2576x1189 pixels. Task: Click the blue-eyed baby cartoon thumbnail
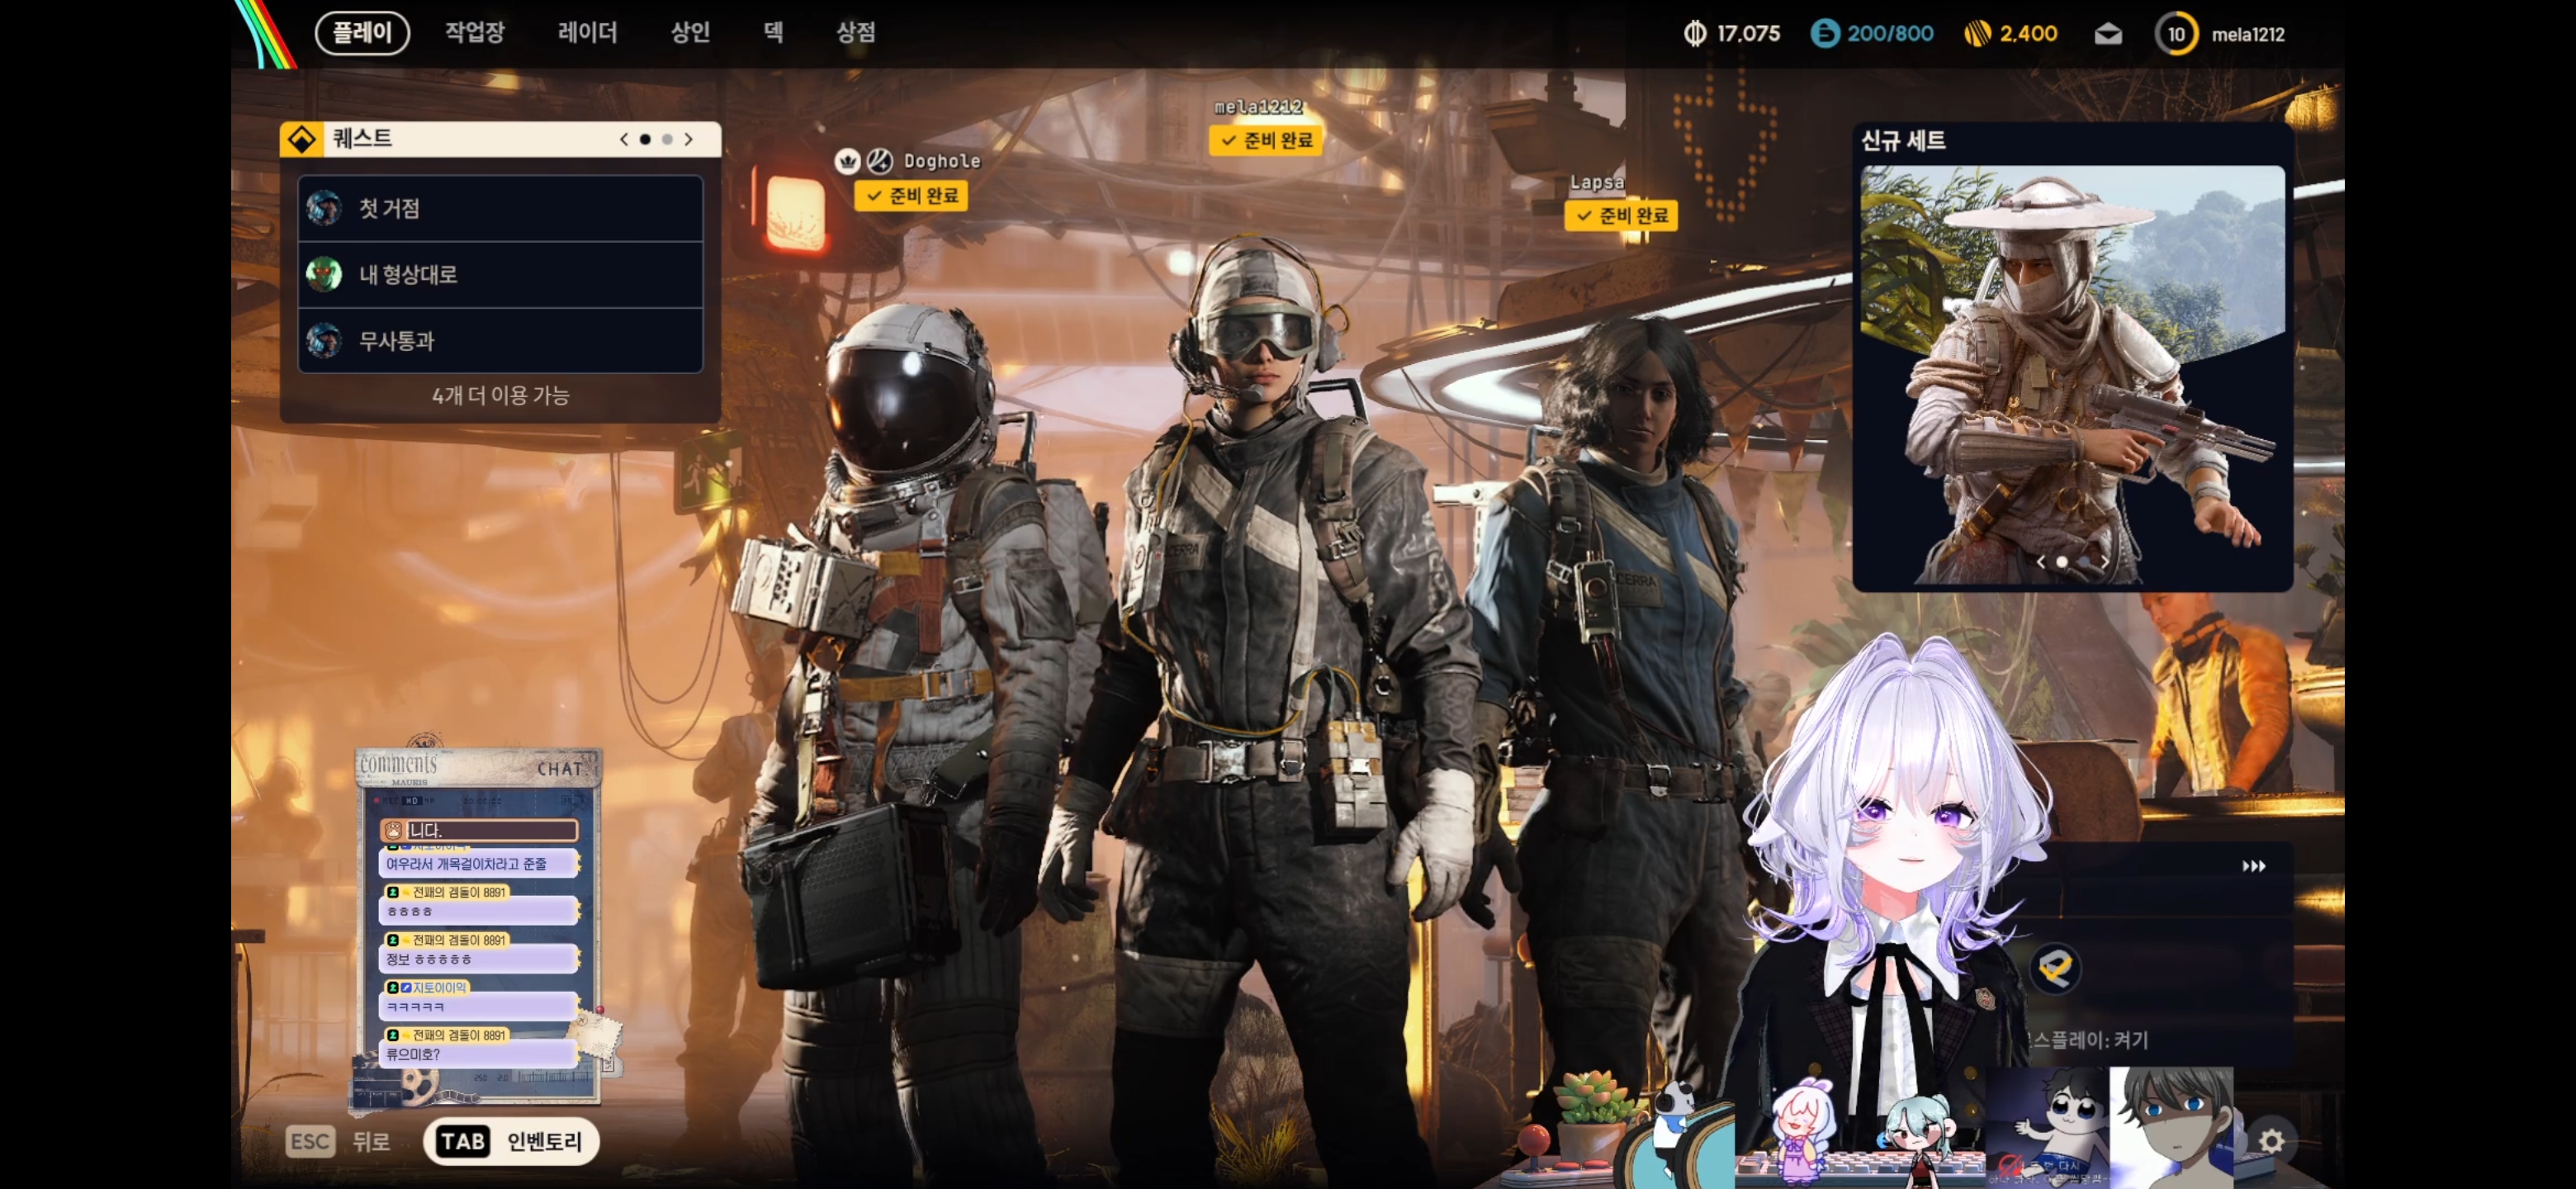coord(2046,1126)
